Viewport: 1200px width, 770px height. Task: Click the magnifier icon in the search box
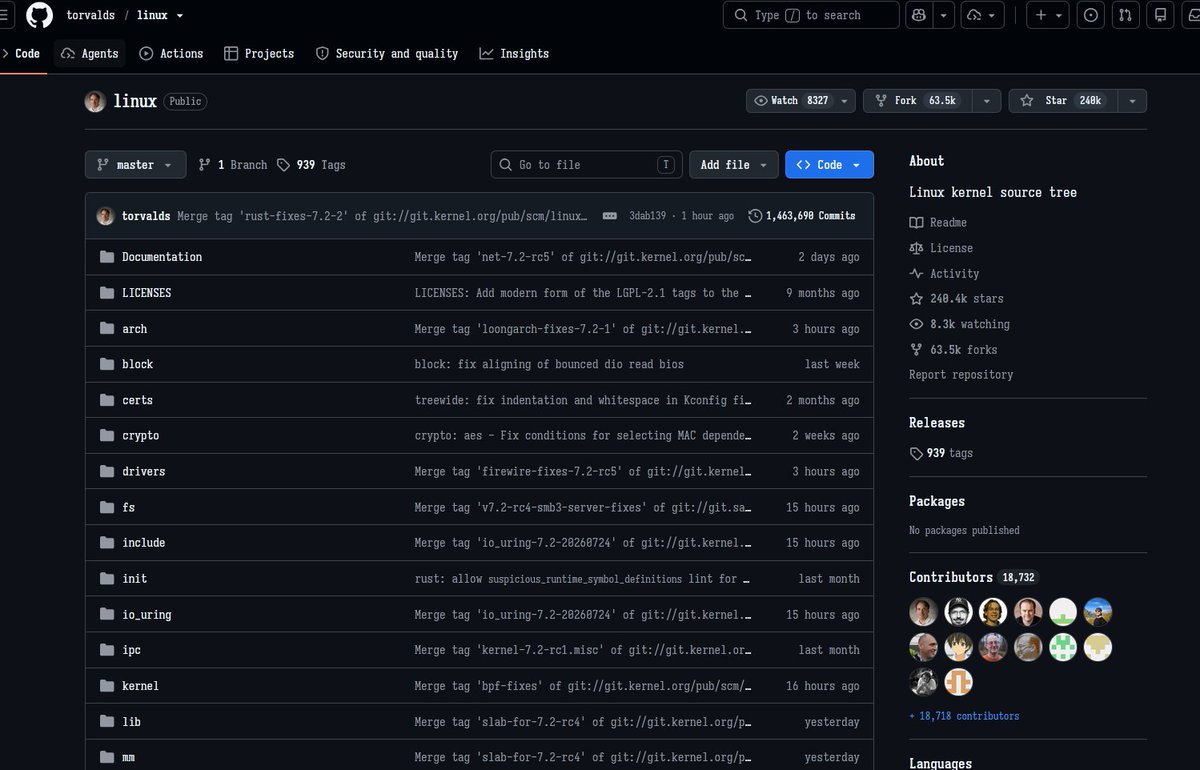coord(741,15)
